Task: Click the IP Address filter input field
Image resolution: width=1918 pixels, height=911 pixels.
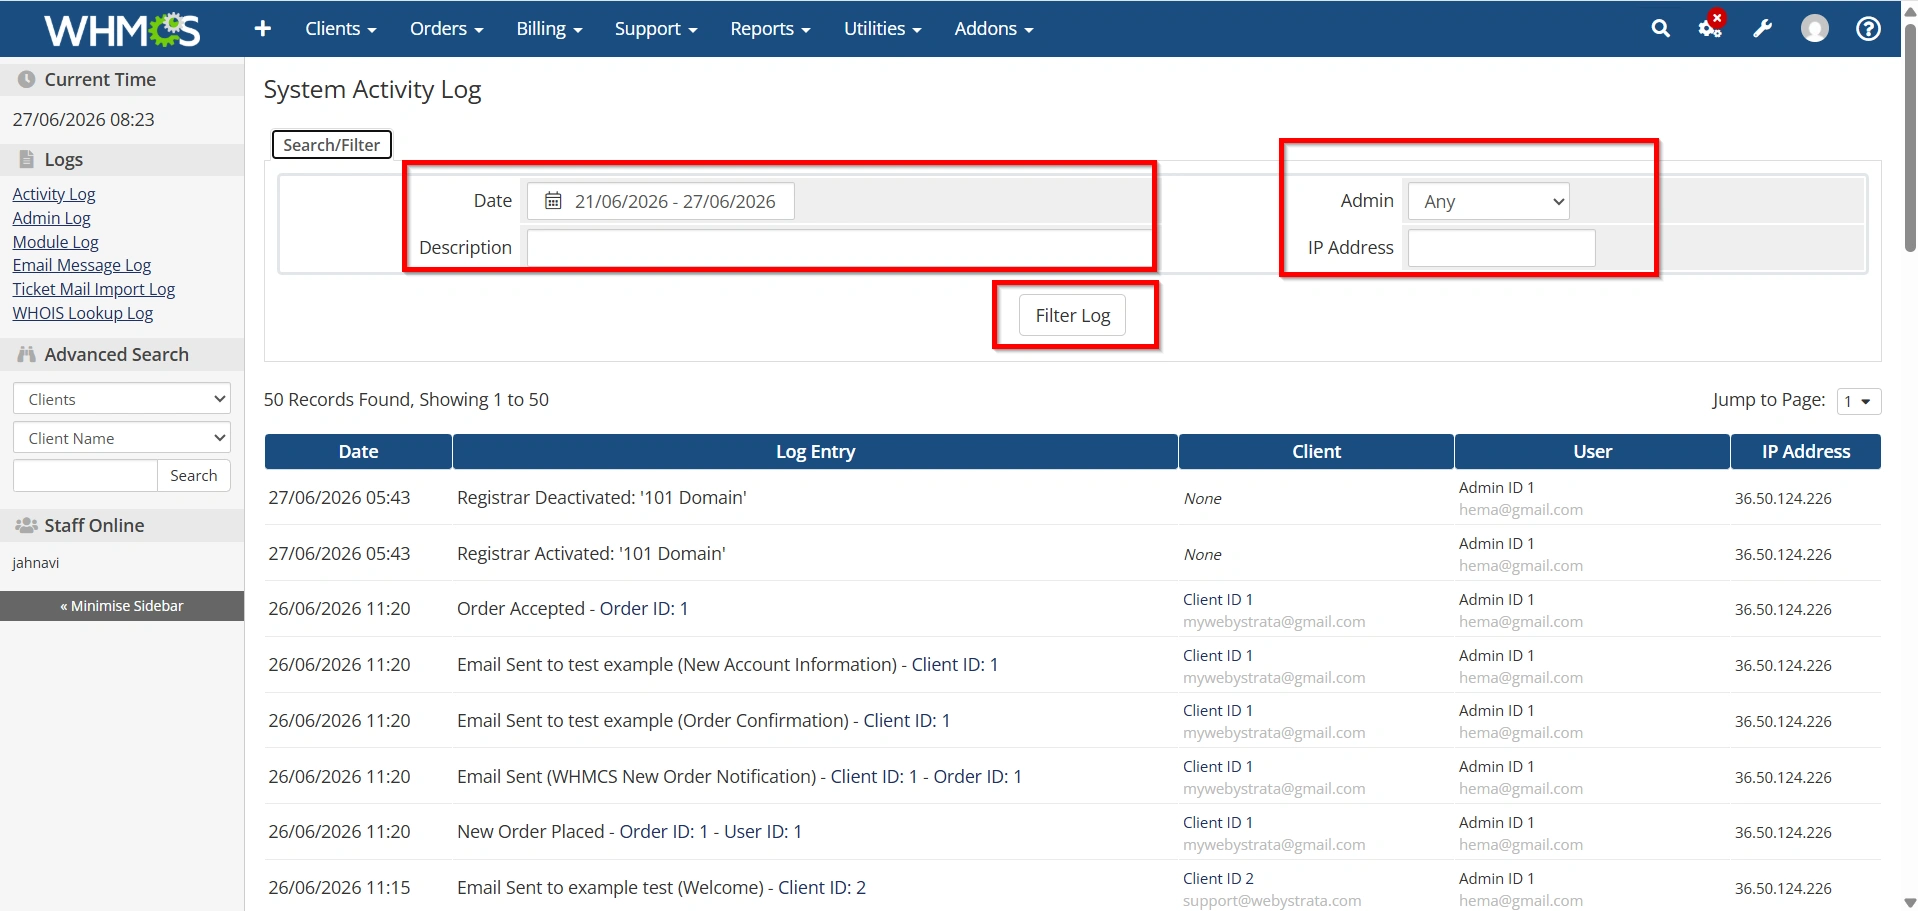Action: (1502, 248)
